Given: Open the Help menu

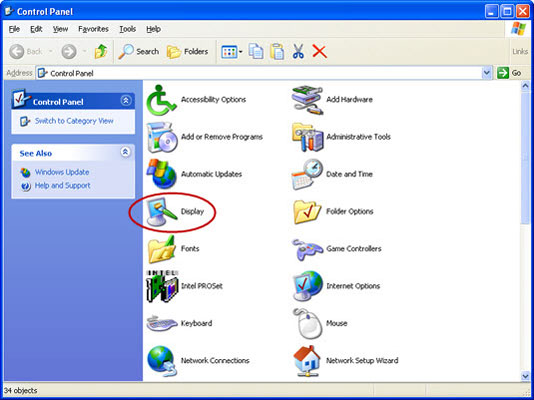Looking at the screenshot, I should pos(154,29).
